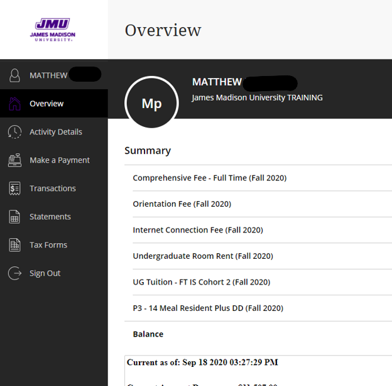Select Comprehensive Fee - Full Time row
The height and width of the screenshot is (386, 392).
tap(262, 178)
